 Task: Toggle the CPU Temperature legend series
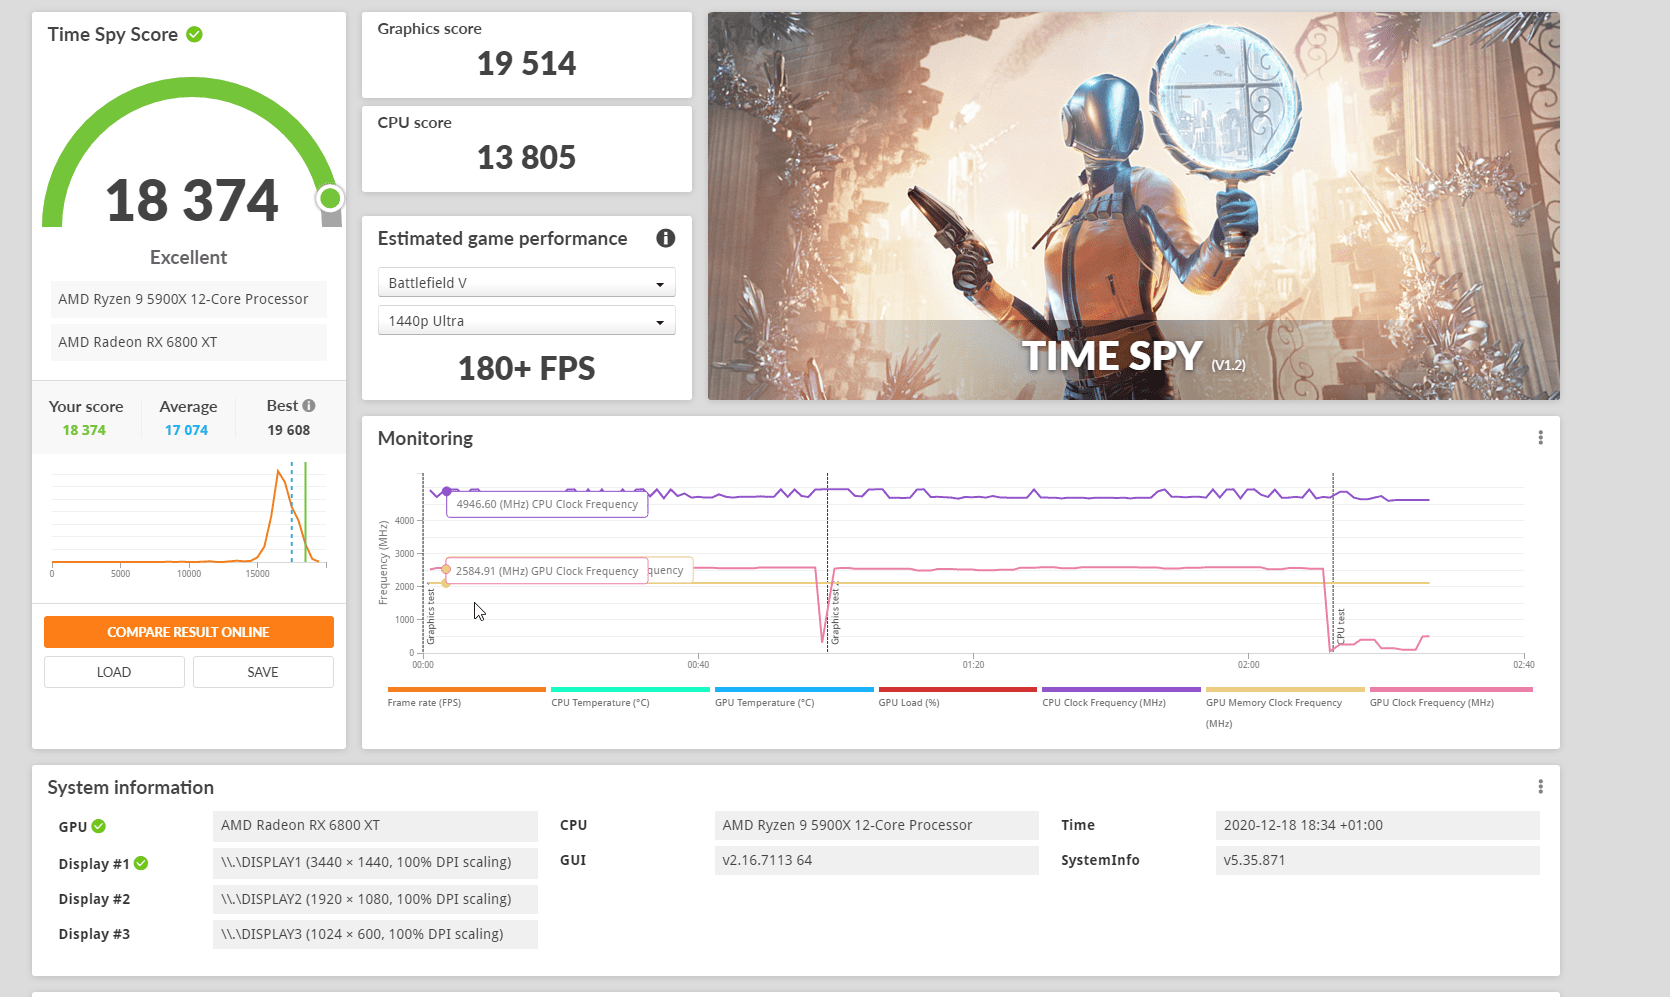click(630, 697)
